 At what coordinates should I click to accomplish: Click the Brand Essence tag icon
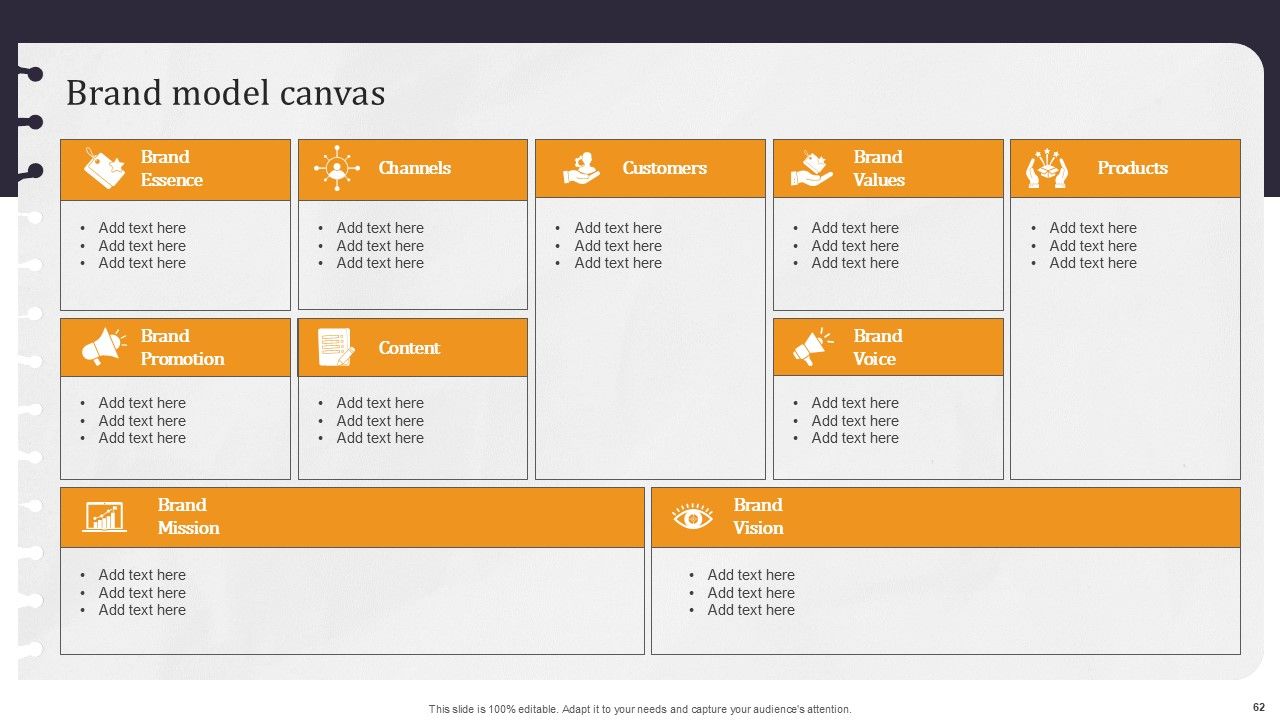[x=104, y=168]
